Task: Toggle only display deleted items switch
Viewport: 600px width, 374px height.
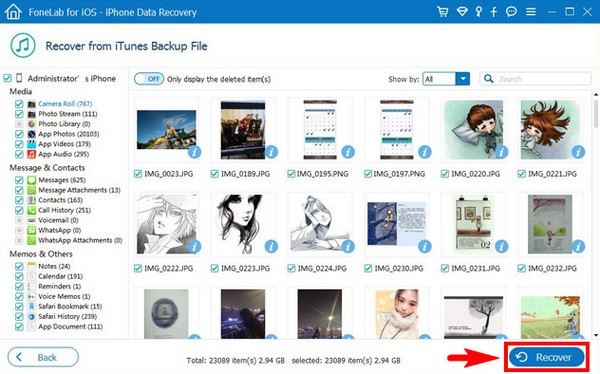Action: pos(149,79)
